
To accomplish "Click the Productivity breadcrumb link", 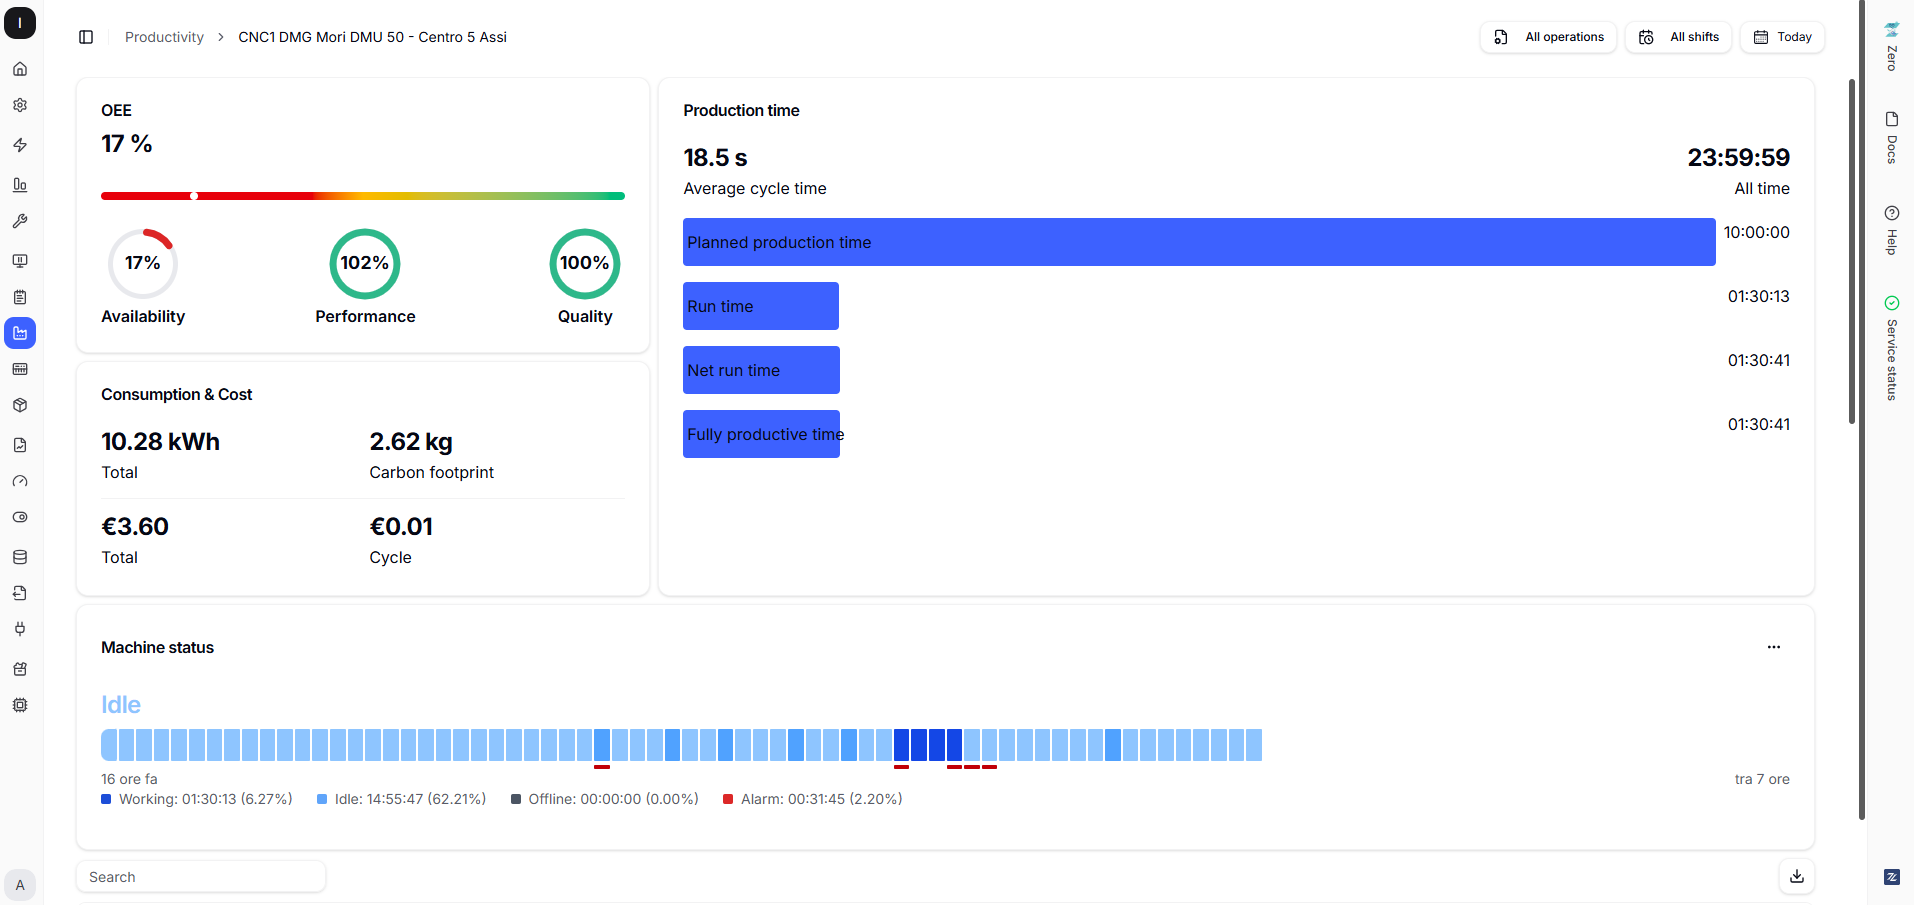I will 164,37.
